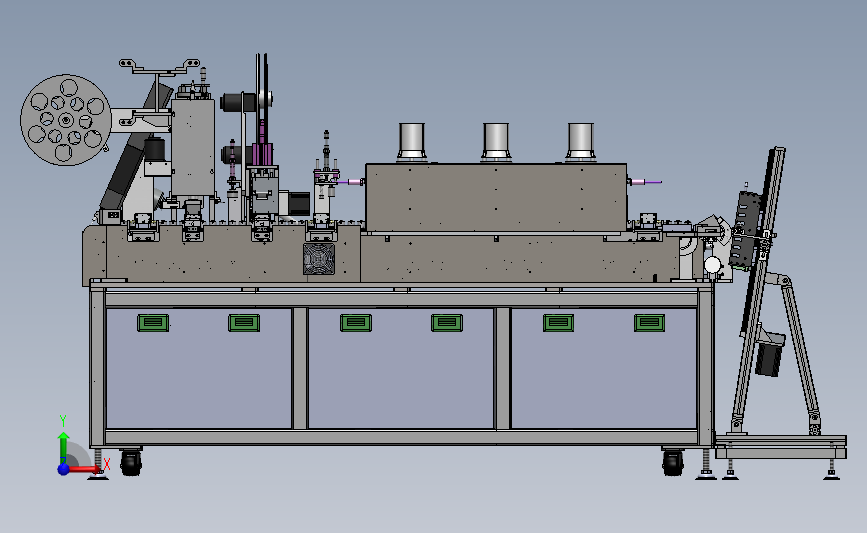Select the white round gauge at machine end
This screenshot has width=867, height=533.
(712, 265)
